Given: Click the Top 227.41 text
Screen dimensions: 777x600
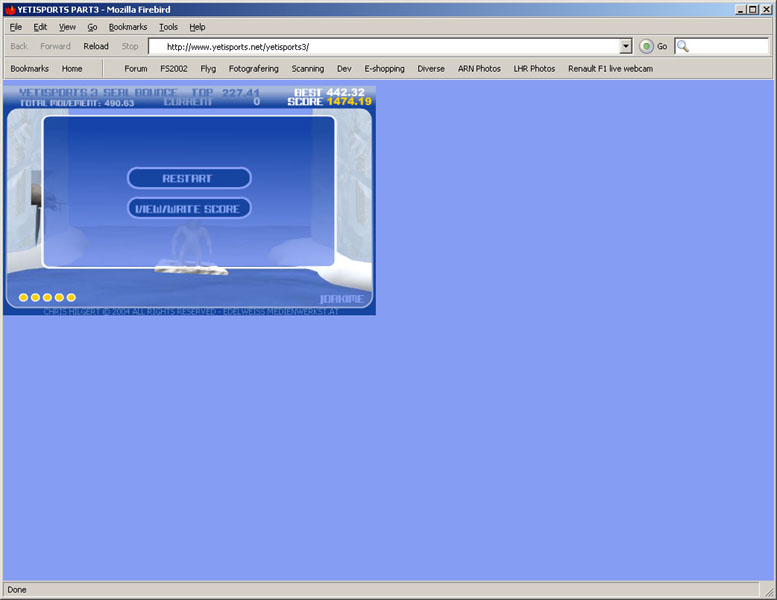Looking at the screenshot, I should (225, 92).
